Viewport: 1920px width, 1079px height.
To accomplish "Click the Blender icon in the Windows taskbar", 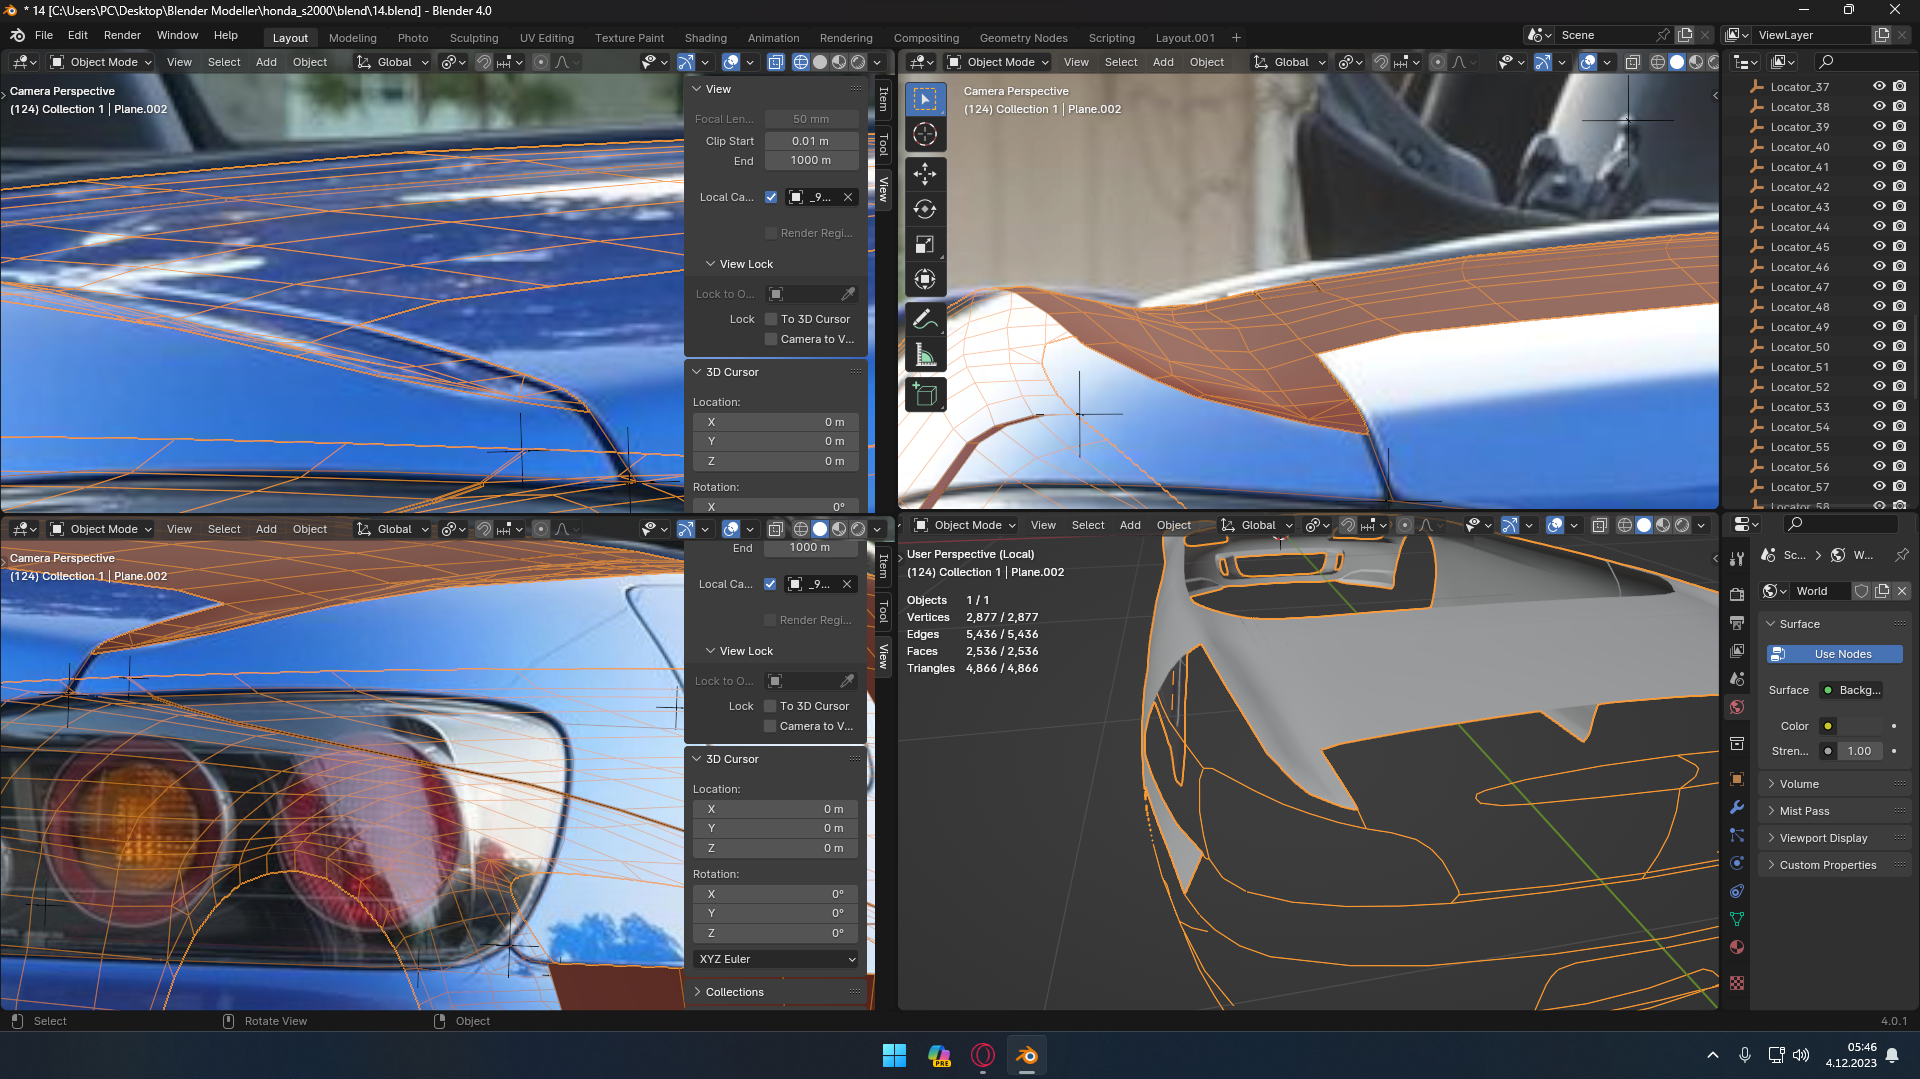I will pos(1026,1055).
